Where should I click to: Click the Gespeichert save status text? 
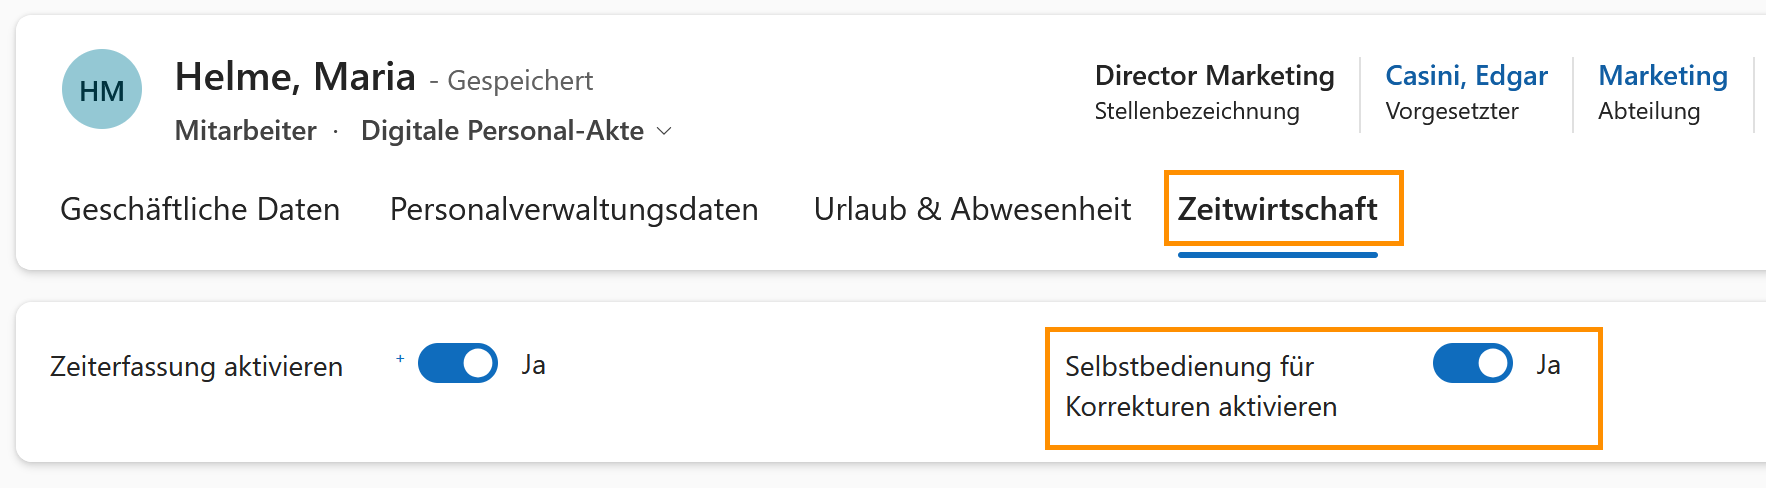(x=520, y=81)
